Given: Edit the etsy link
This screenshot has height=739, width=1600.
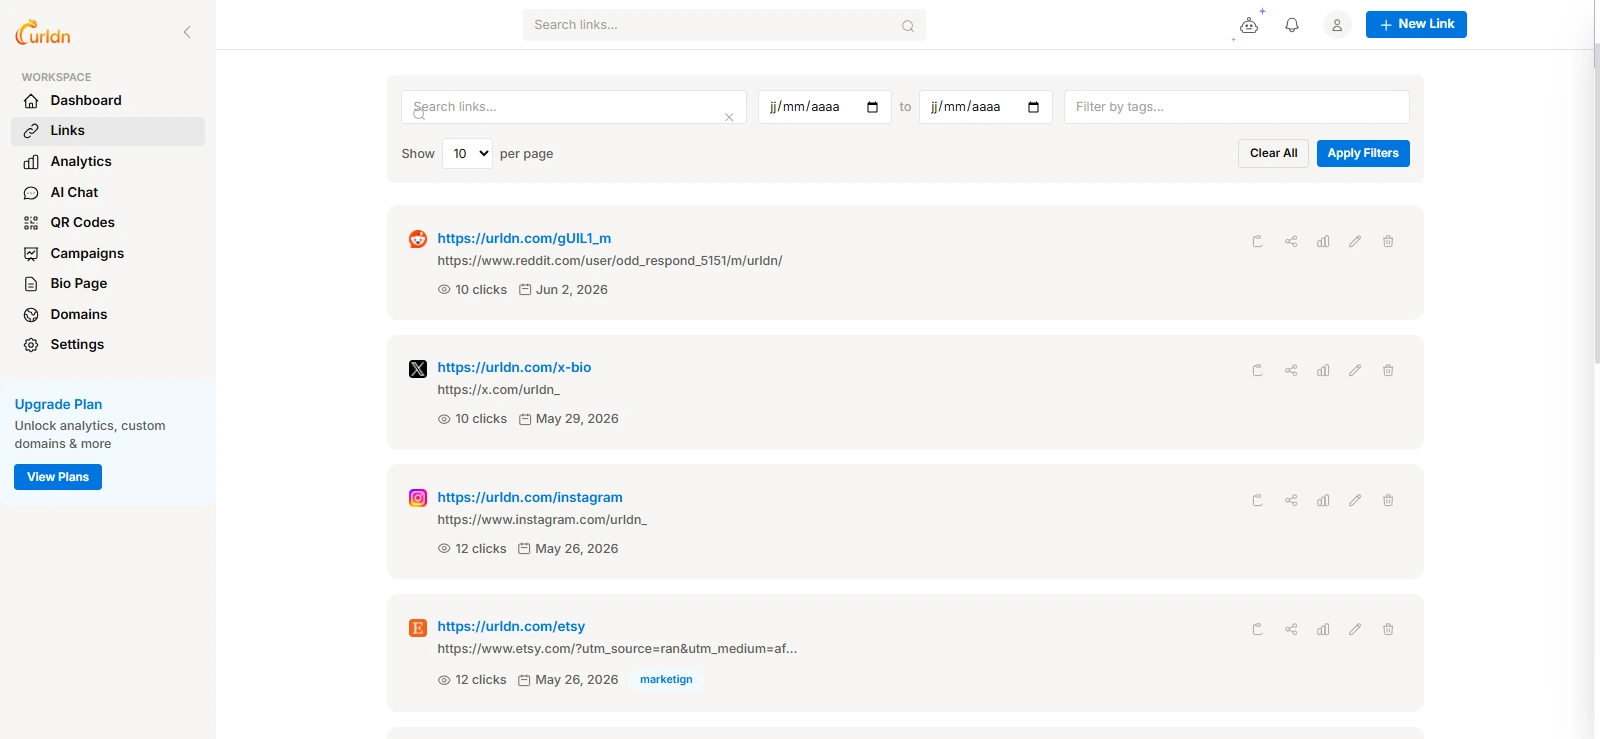Looking at the screenshot, I should [1355, 629].
